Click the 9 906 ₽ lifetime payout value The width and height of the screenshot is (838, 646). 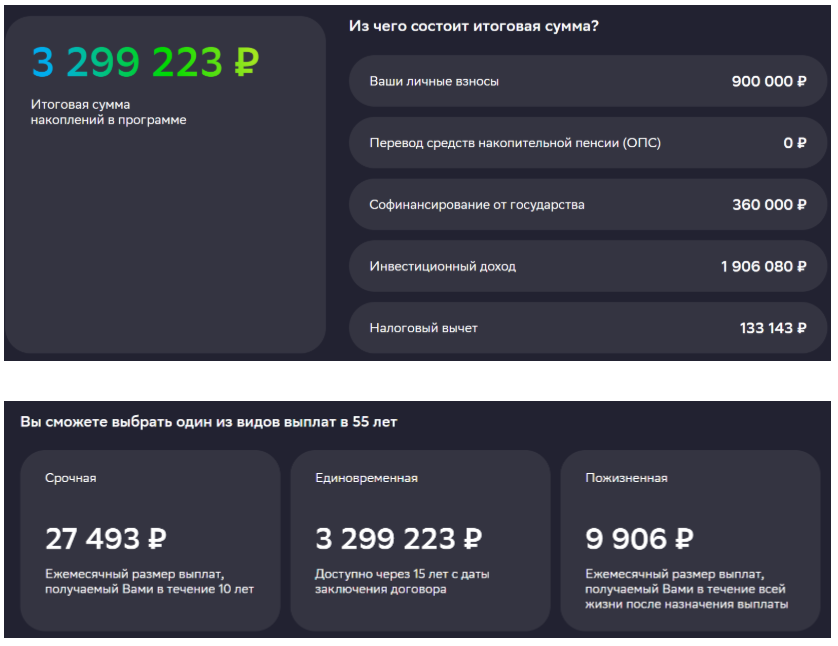(x=639, y=539)
